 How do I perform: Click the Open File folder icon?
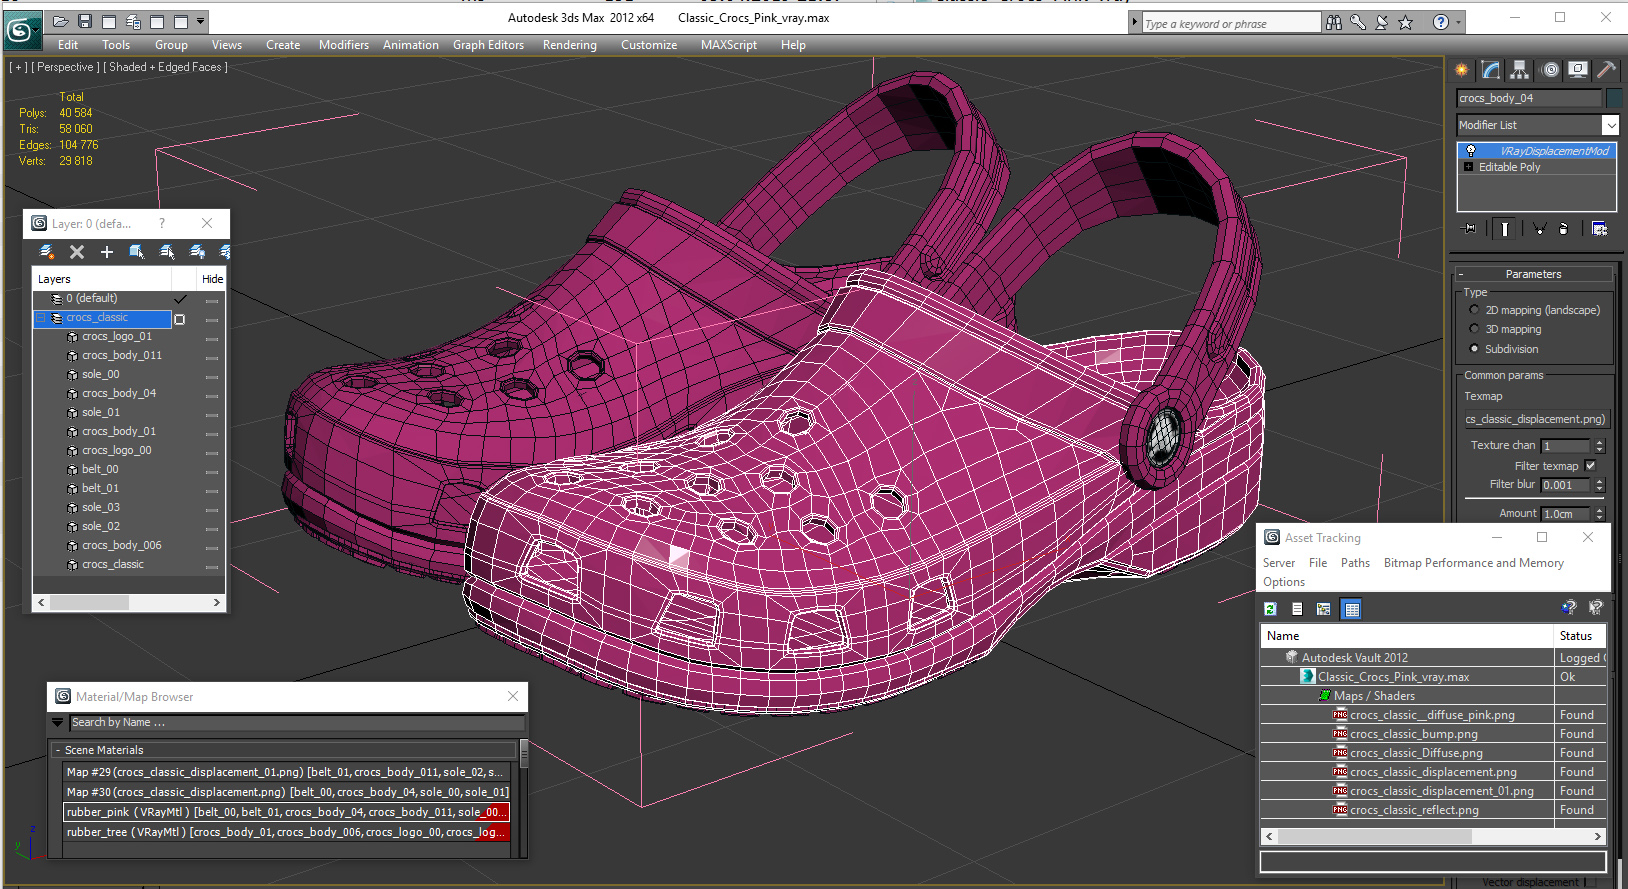(x=61, y=21)
